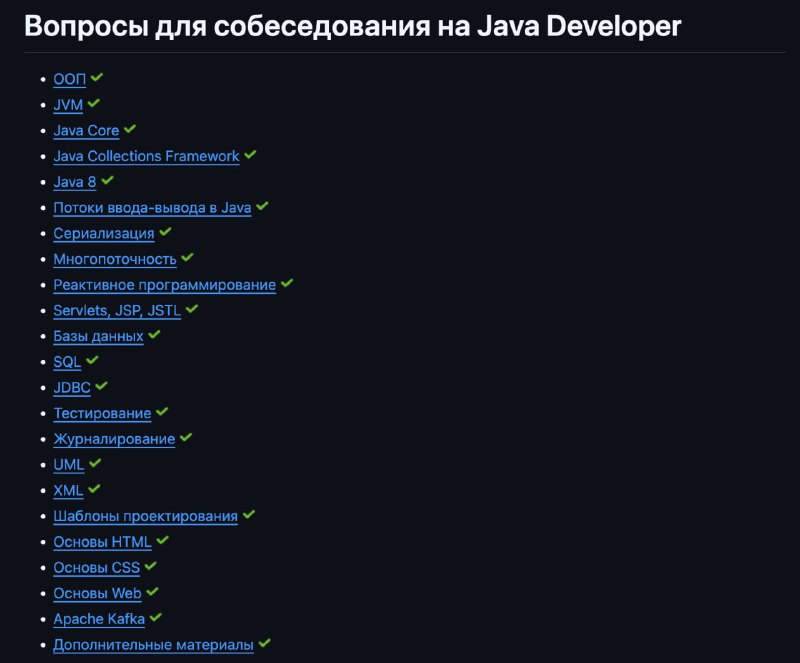
Task: Open the Дополнительные материалы link
Action: coord(154,645)
